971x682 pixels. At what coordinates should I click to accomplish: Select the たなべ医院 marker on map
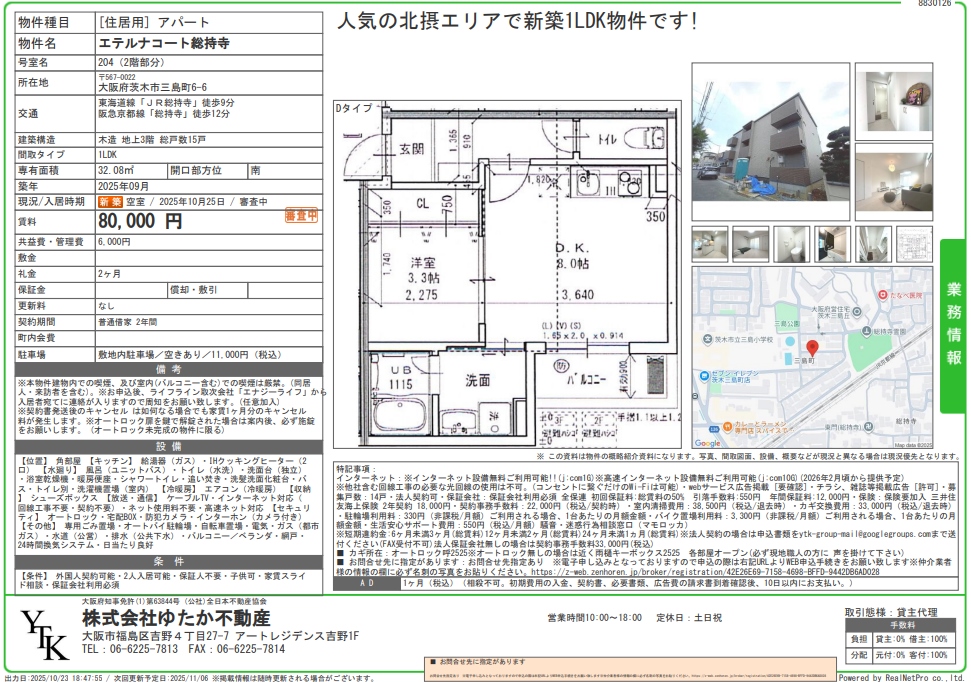[x=883, y=296]
